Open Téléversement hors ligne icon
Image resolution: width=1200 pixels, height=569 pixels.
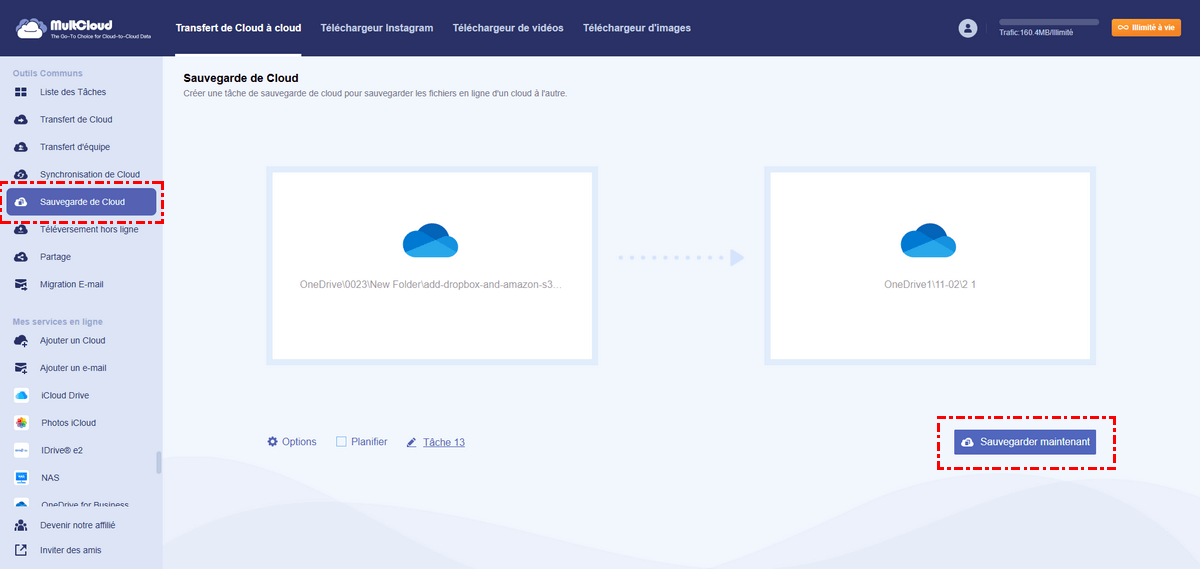[x=21, y=229]
